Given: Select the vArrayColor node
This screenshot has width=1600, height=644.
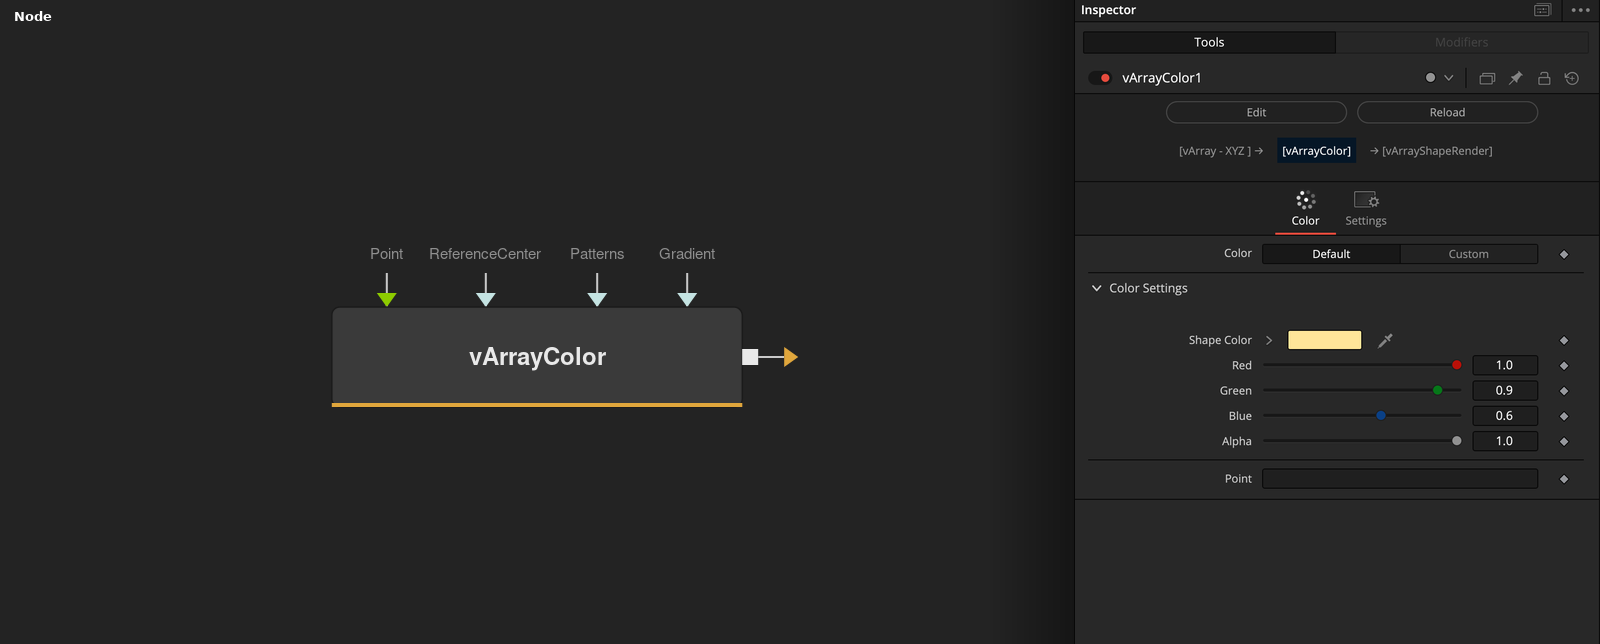Looking at the screenshot, I should pos(537,357).
